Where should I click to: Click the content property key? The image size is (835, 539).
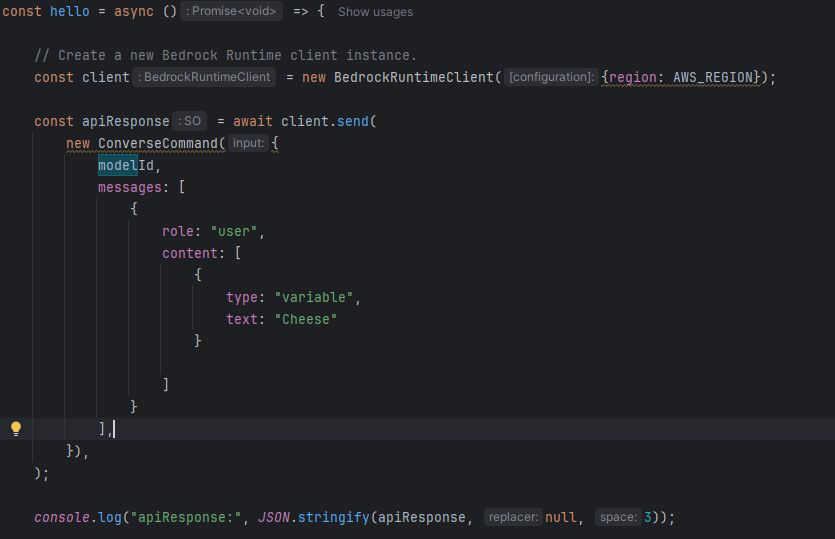pos(190,254)
